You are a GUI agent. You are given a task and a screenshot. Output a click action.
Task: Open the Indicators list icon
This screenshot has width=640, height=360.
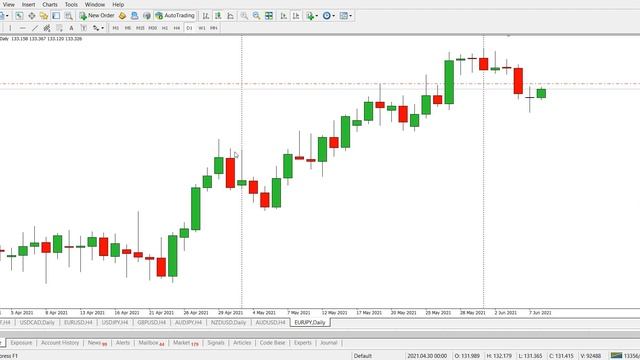point(310,16)
